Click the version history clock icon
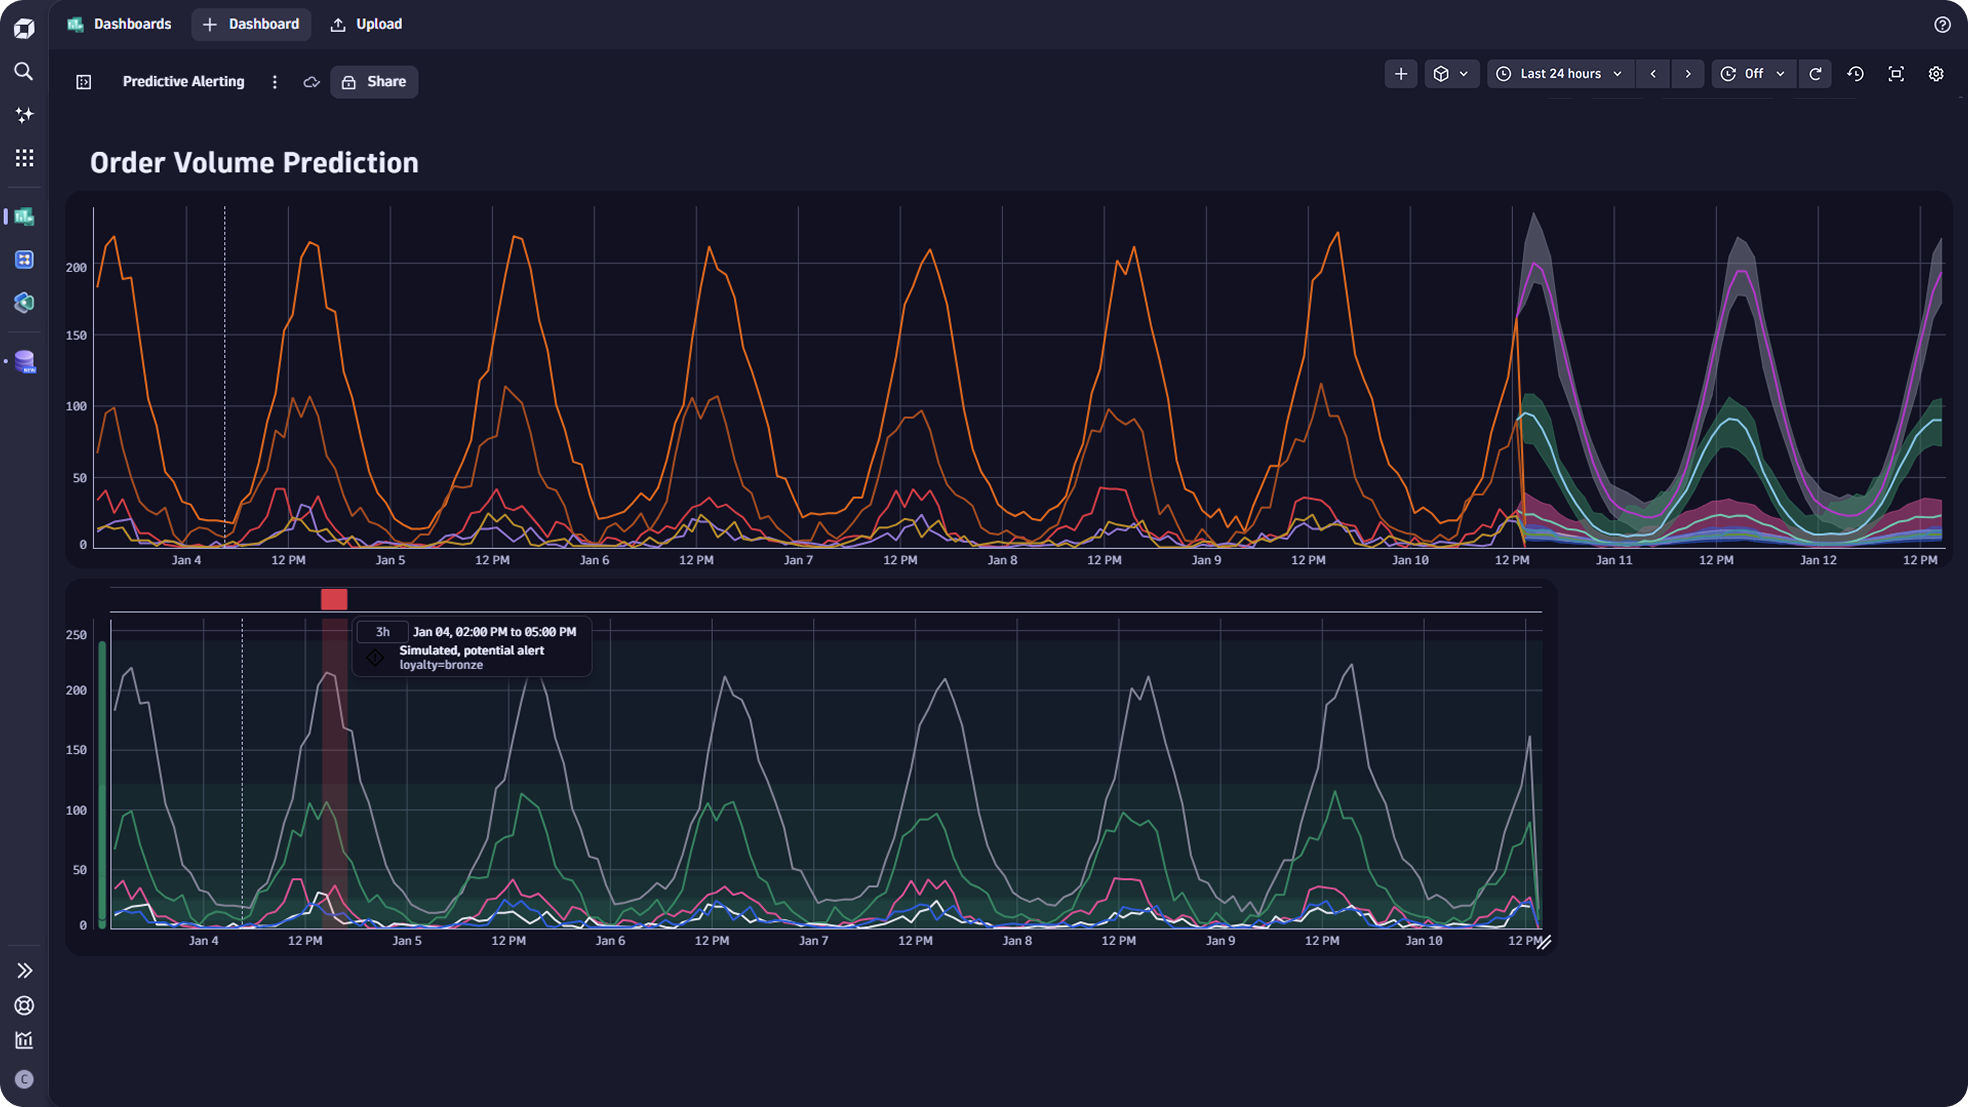The height and width of the screenshot is (1107, 1968). [x=1855, y=74]
